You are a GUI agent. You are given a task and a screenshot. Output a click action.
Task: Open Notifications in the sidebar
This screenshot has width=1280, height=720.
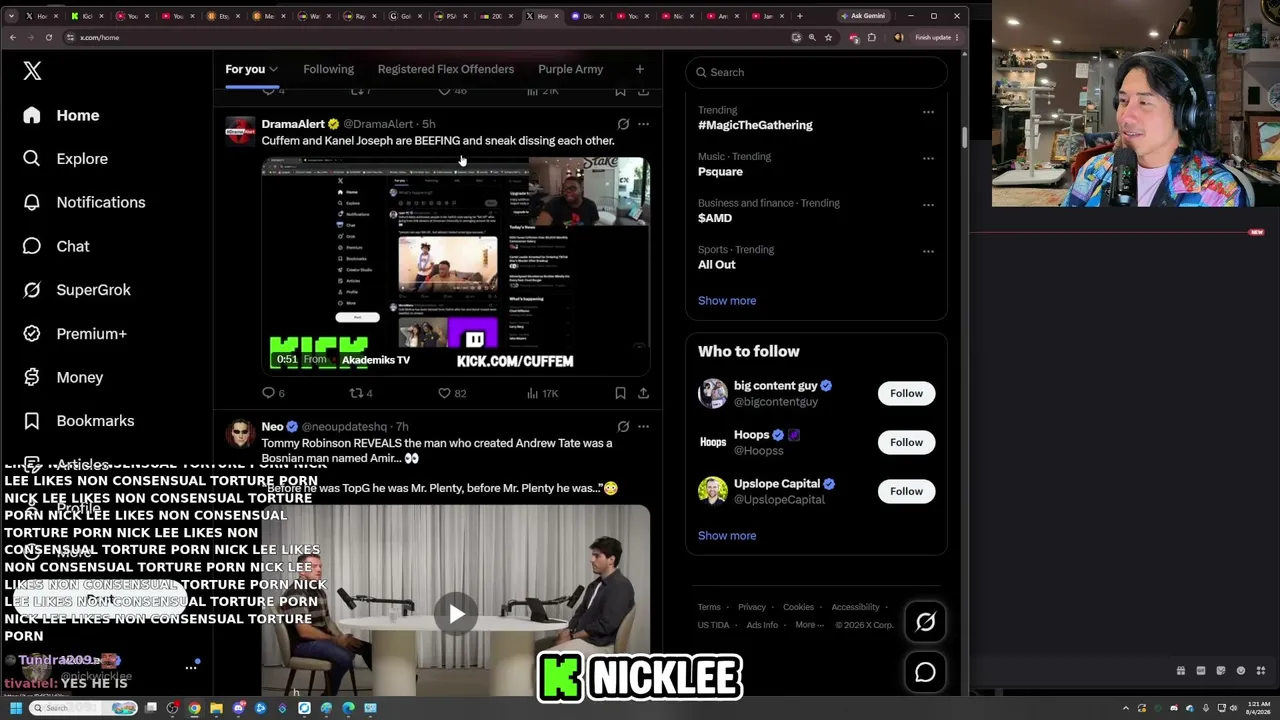tap(85, 202)
